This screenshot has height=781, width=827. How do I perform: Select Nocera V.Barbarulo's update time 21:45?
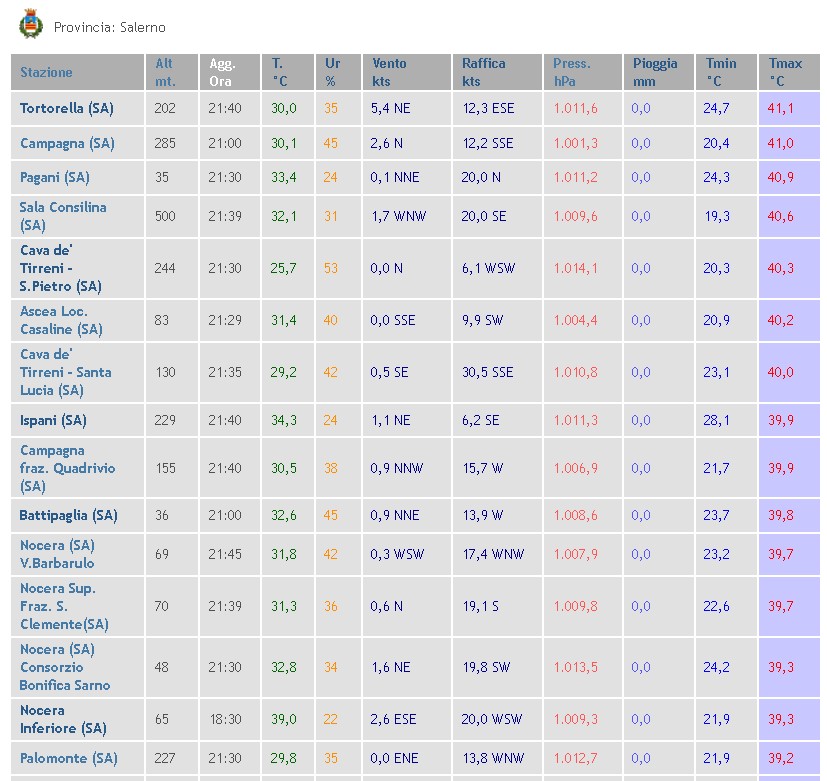225,554
